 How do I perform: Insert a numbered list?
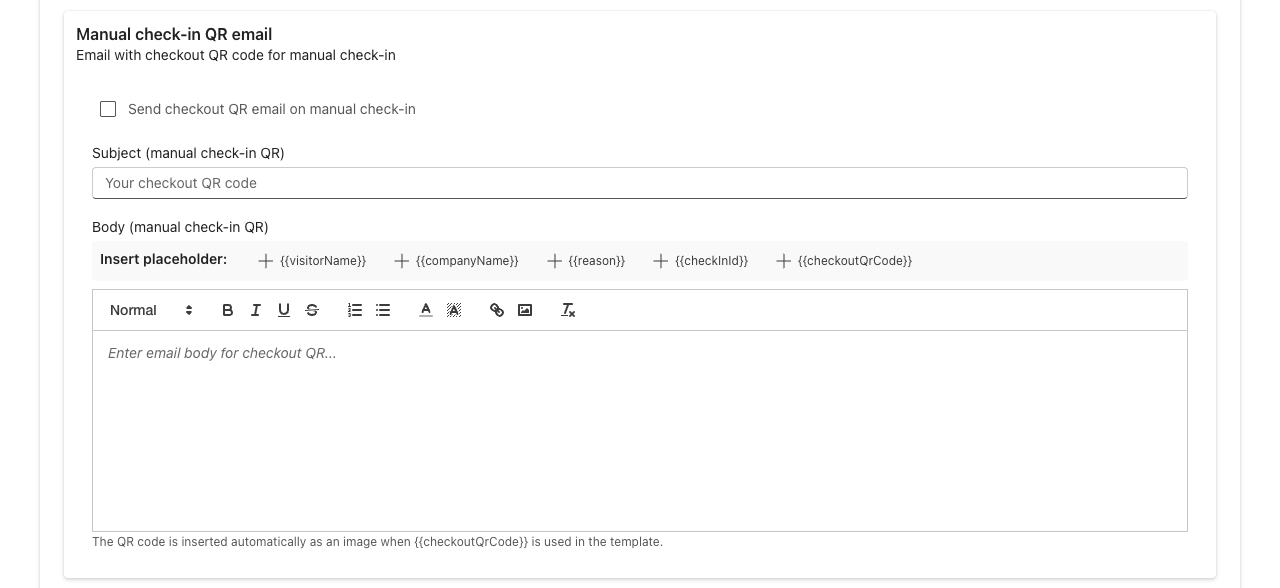(x=355, y=310)
